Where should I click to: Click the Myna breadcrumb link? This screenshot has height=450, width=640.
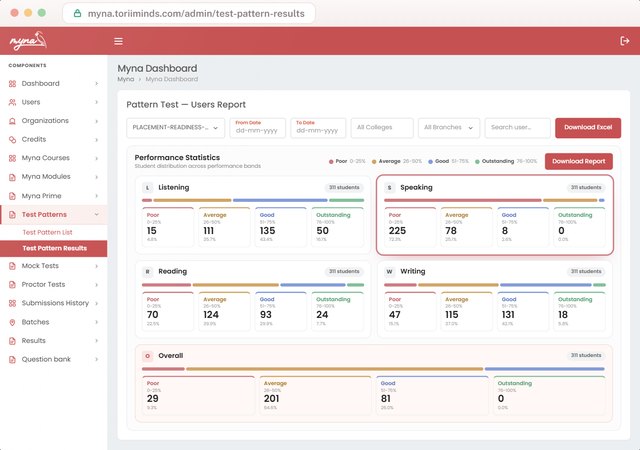pos(125,79)
